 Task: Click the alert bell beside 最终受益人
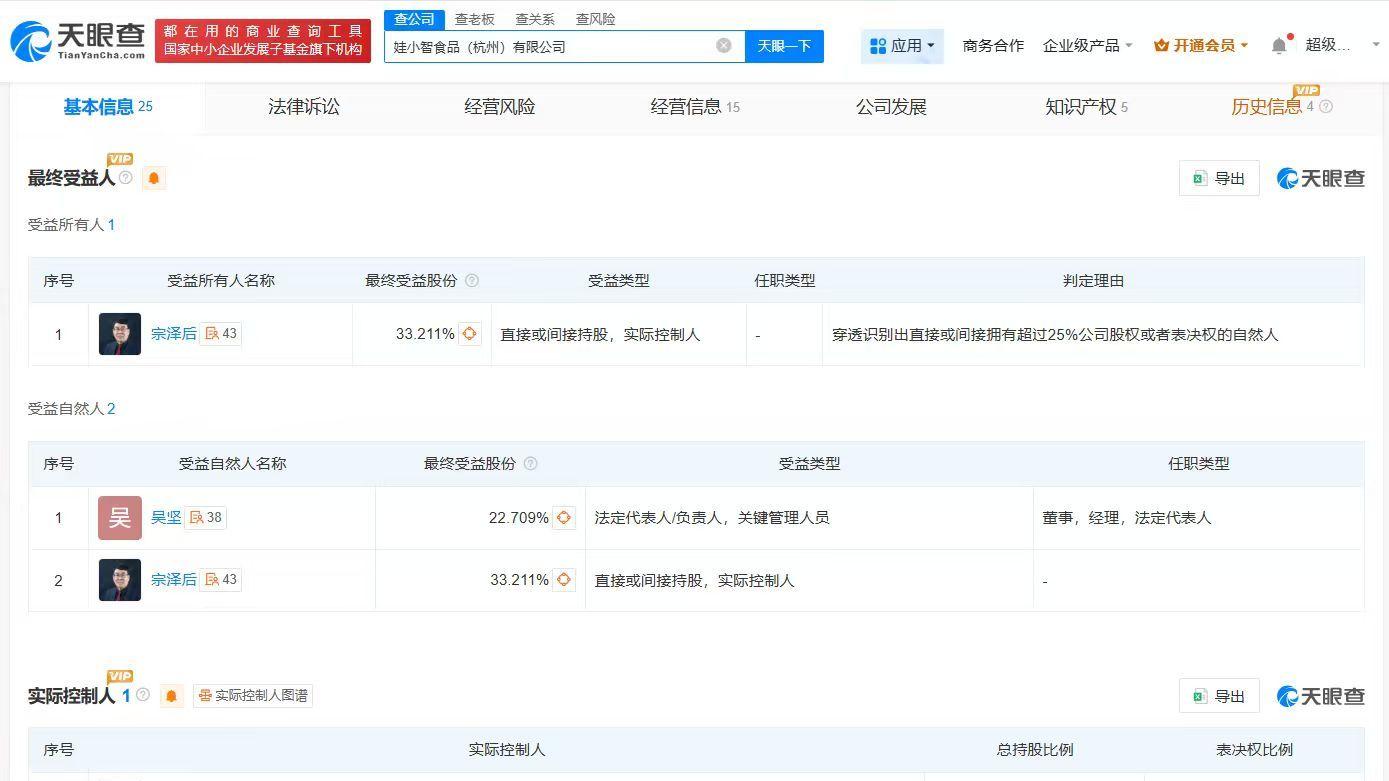154,179
